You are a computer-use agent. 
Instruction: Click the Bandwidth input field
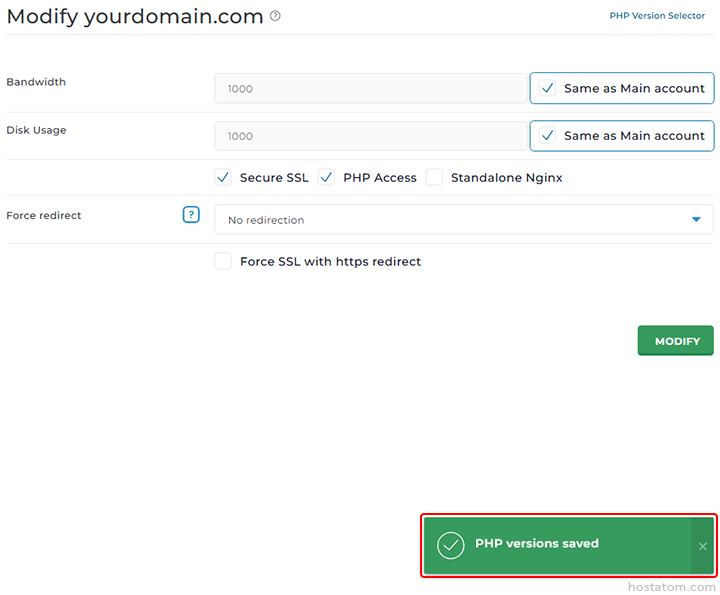371,88
